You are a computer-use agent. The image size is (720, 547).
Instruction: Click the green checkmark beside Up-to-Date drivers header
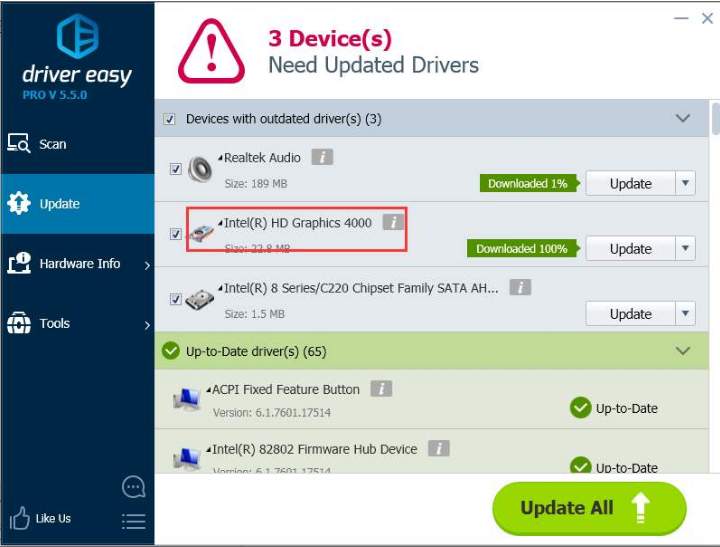171,351
